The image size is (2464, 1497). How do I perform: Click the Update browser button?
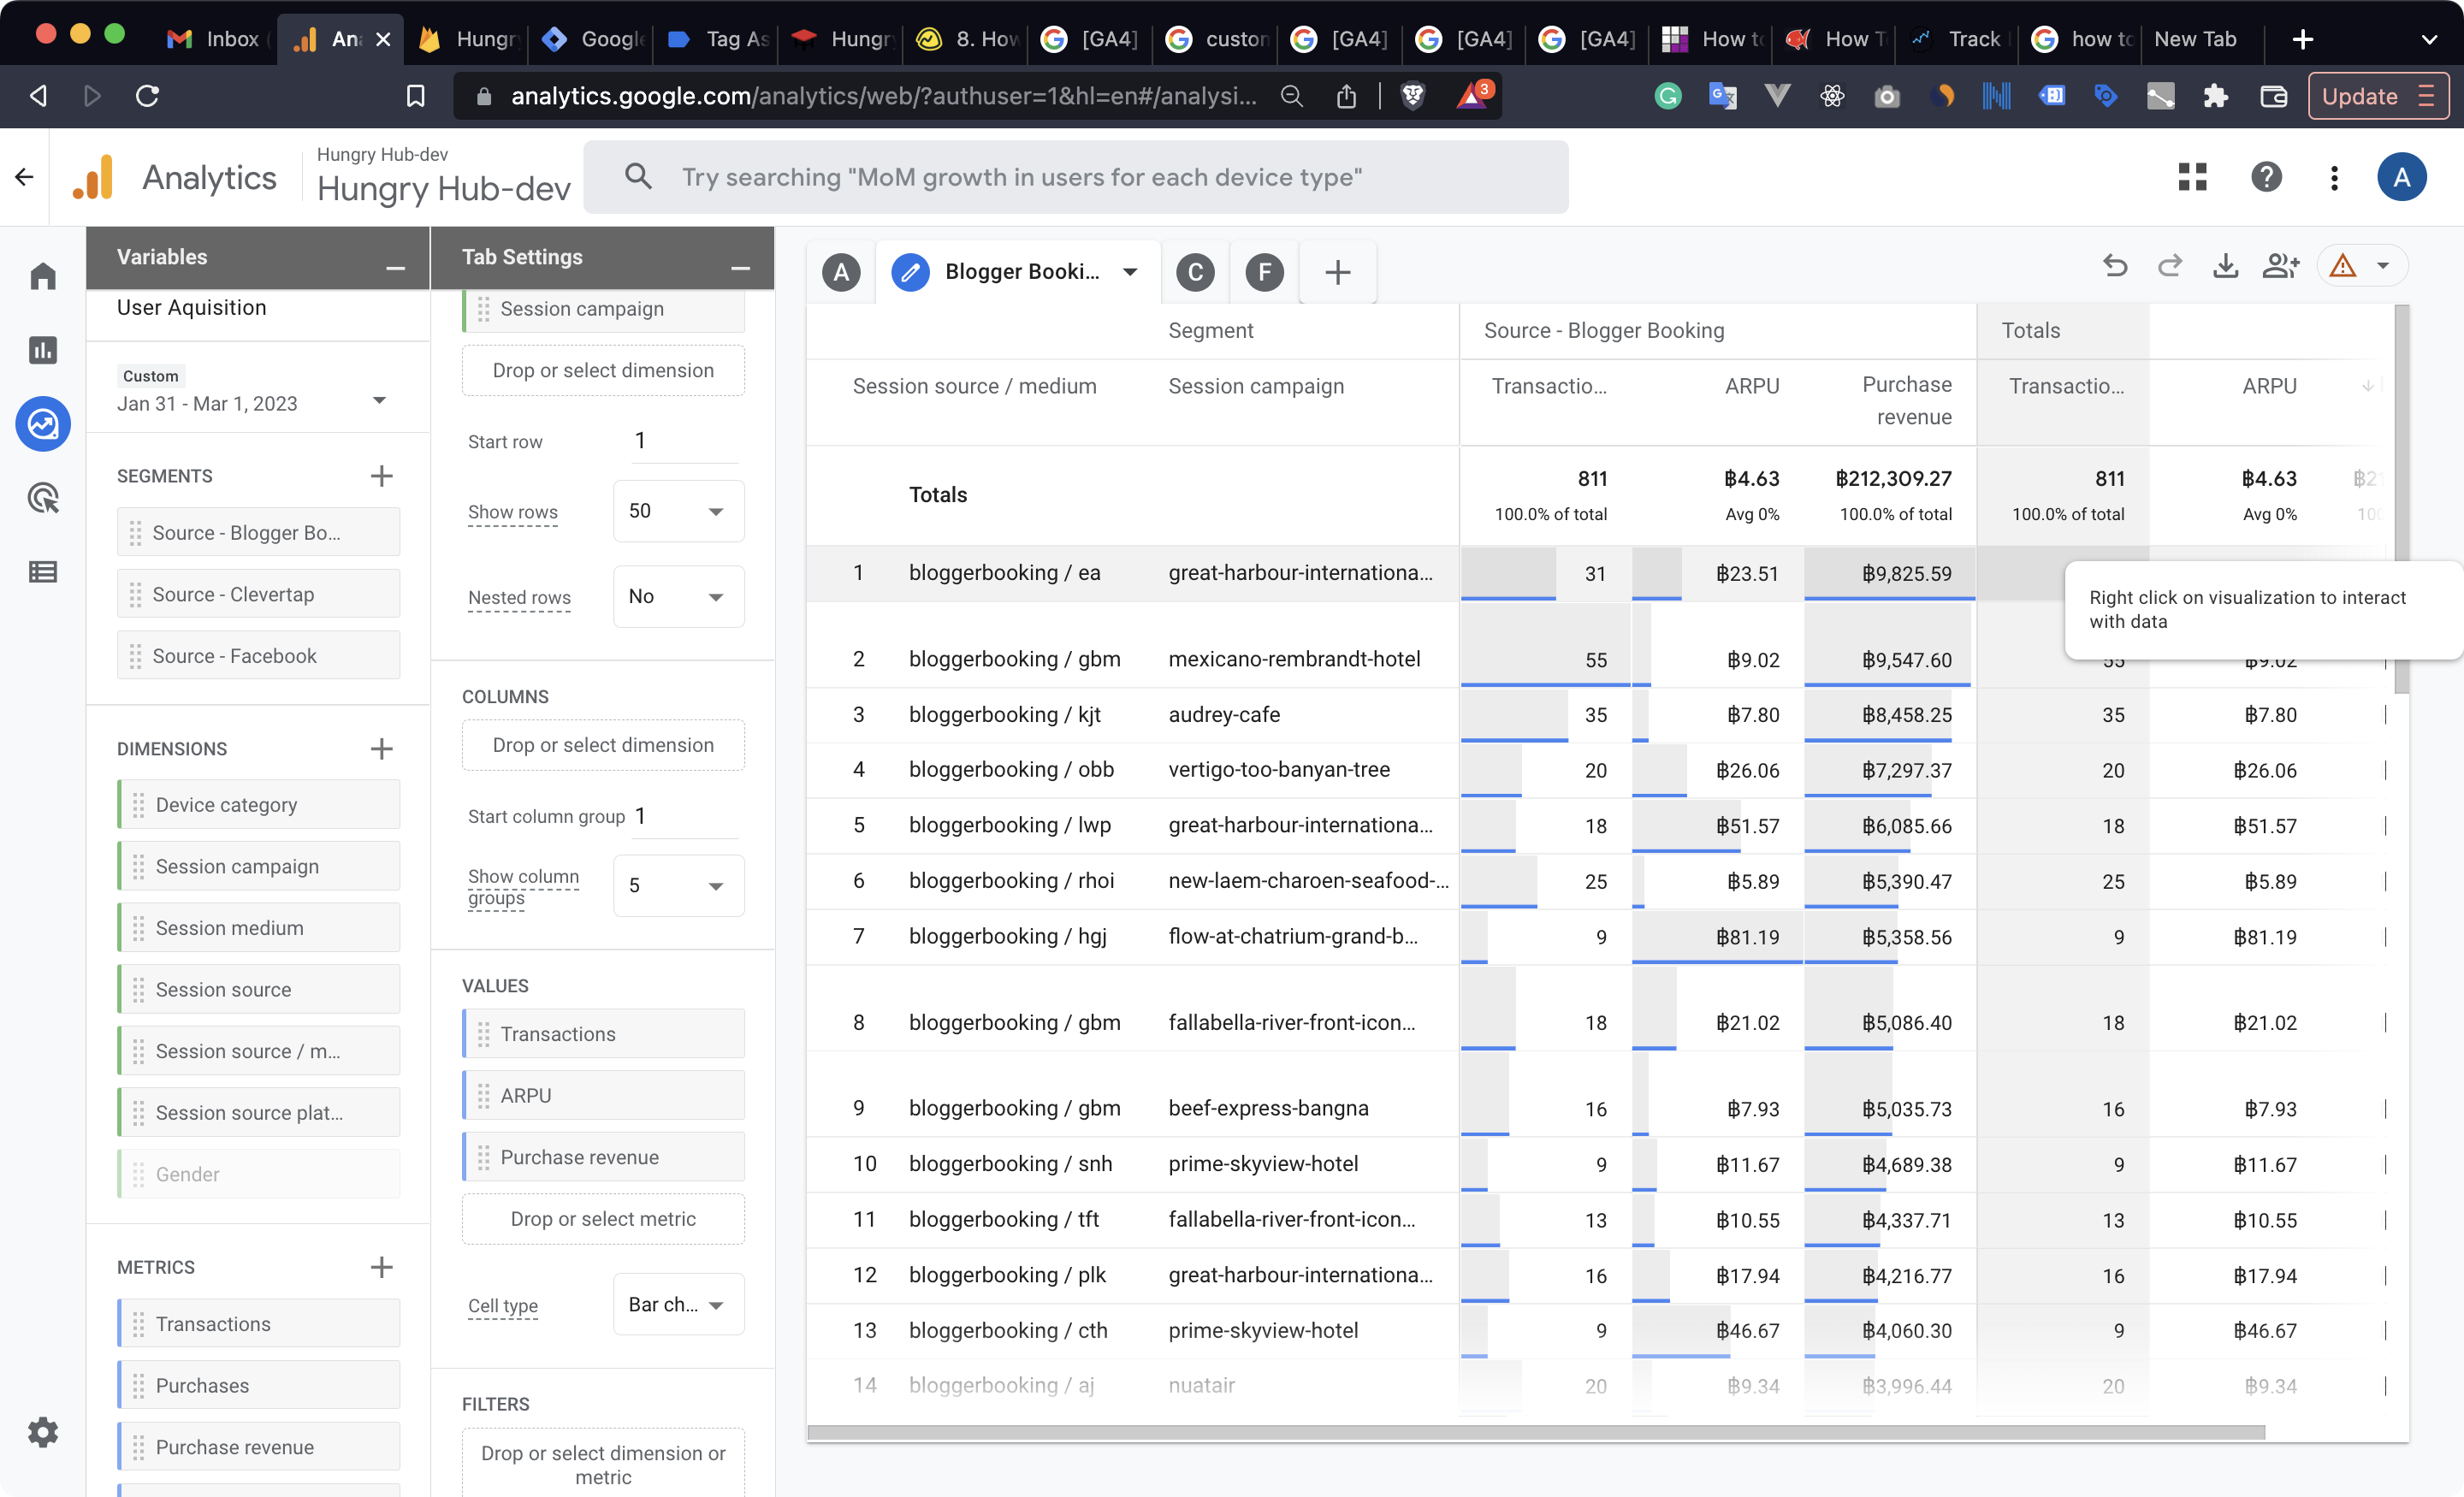pos(2377,96)
